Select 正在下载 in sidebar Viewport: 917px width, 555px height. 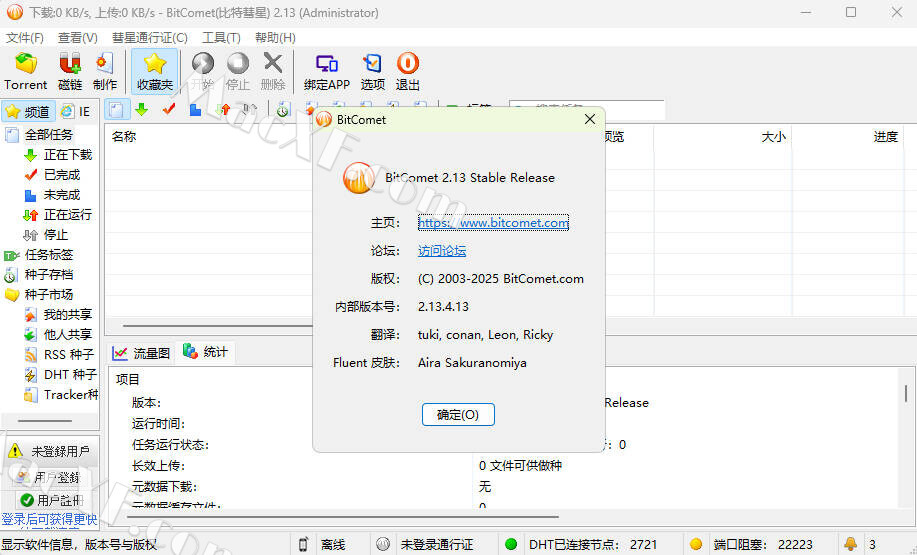coord(68,155)
